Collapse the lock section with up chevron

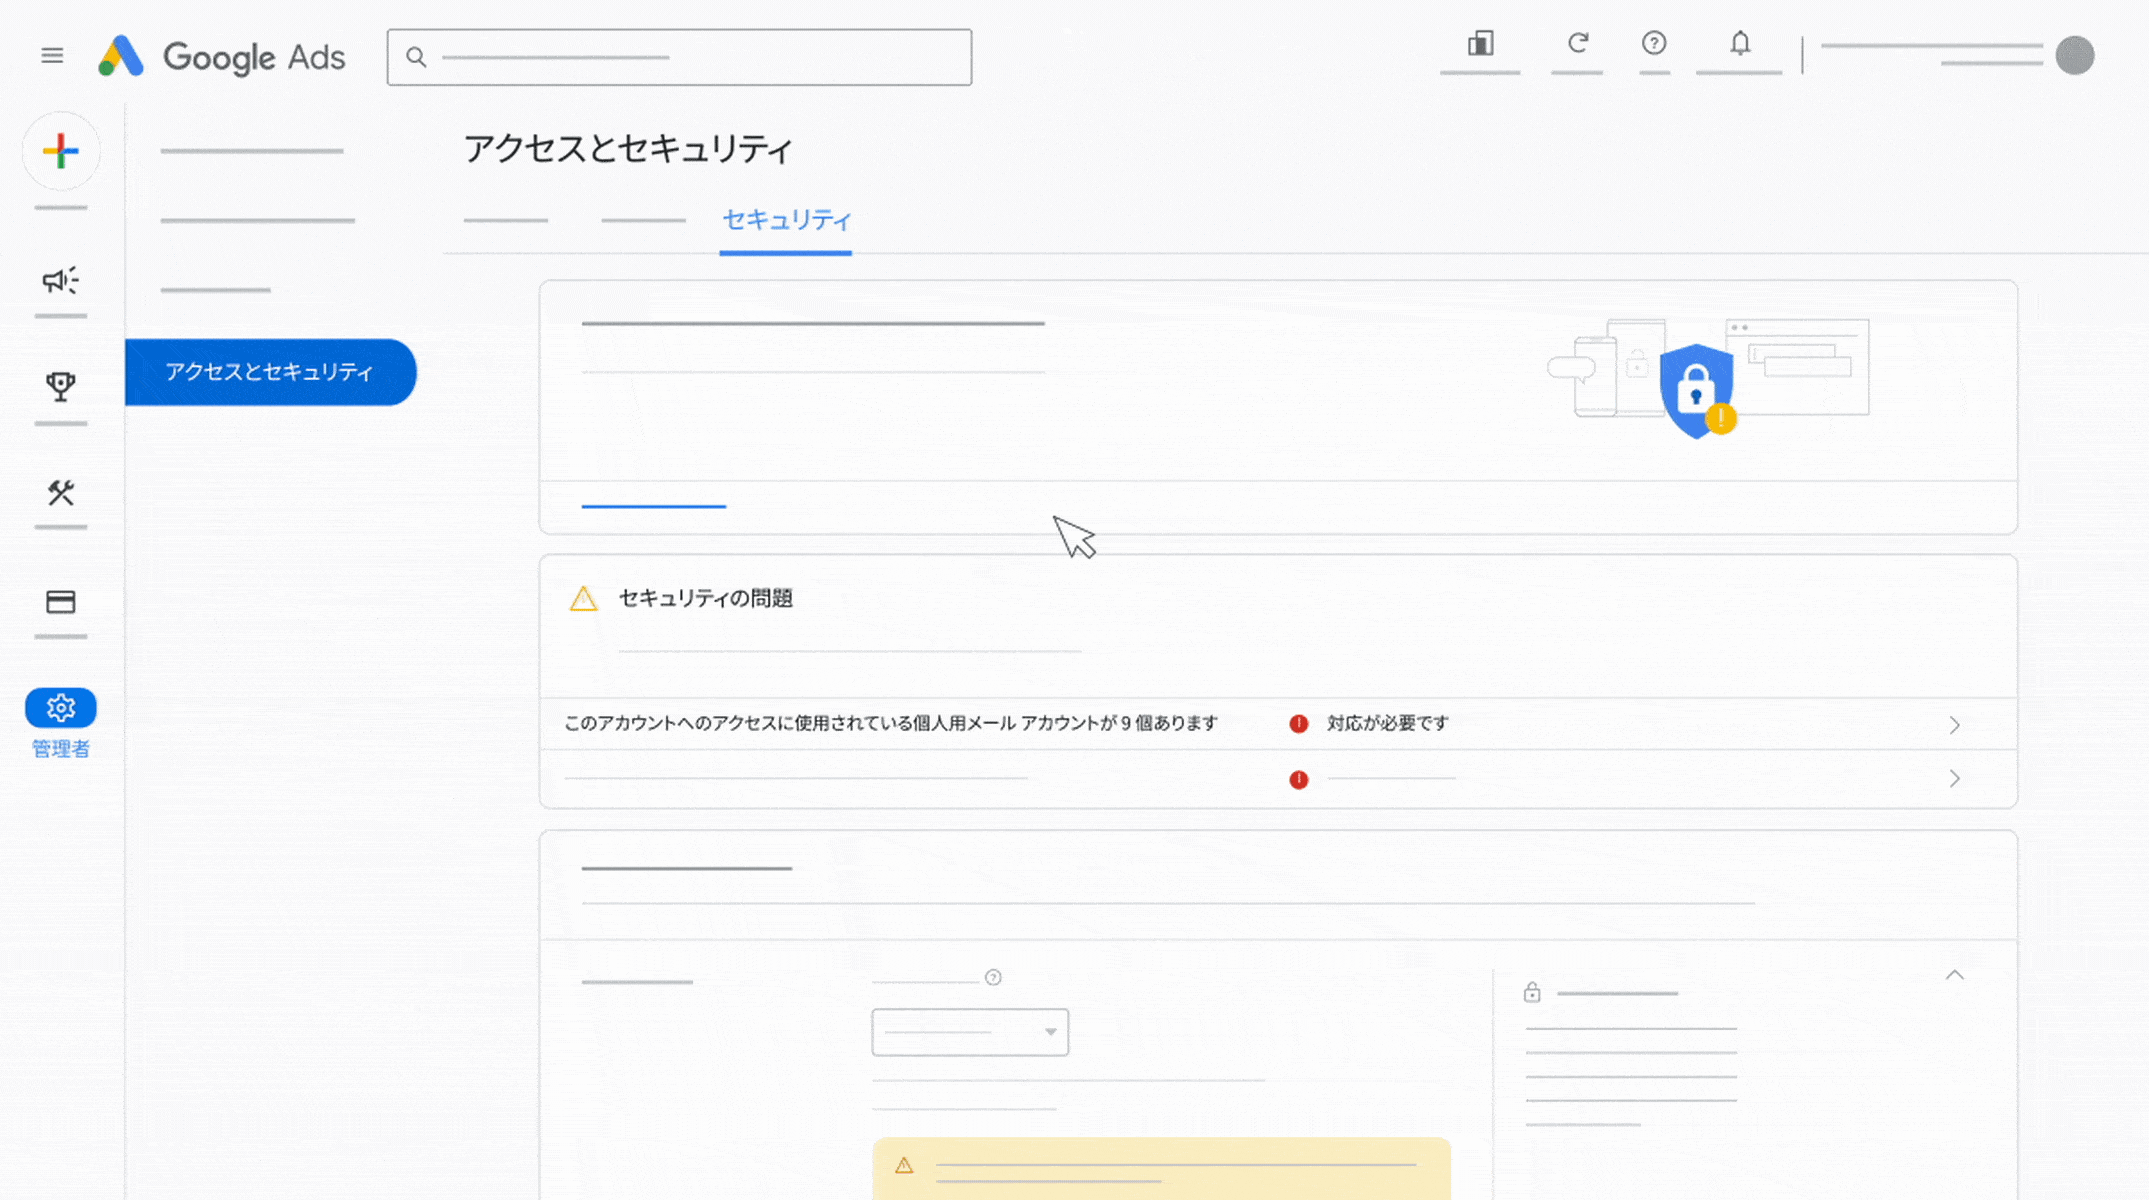pos(1954,975)
